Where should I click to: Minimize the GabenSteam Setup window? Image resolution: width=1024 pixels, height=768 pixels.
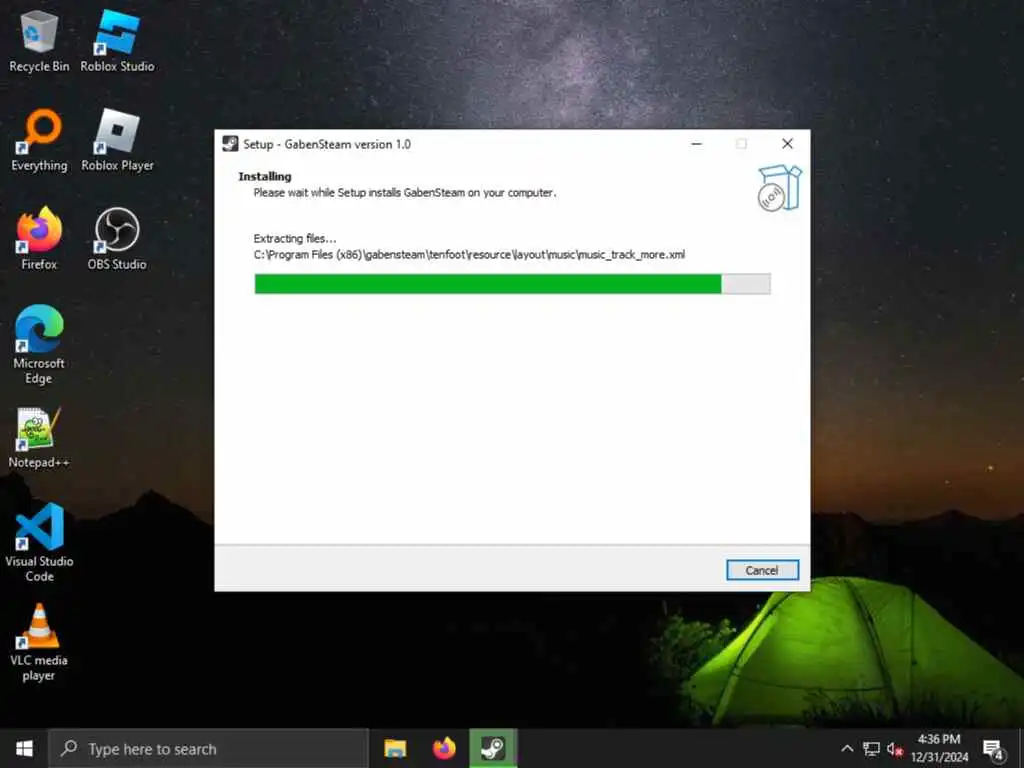[x=697, y=144]
